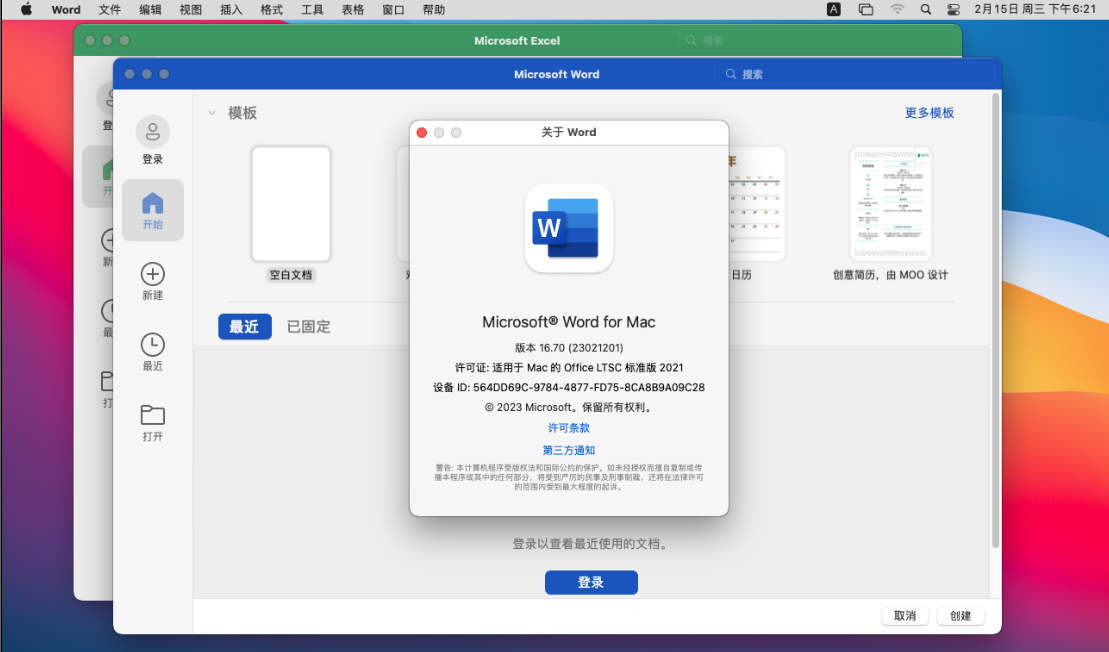Click the "Microsoft Excel" window title

pos(517,41)
